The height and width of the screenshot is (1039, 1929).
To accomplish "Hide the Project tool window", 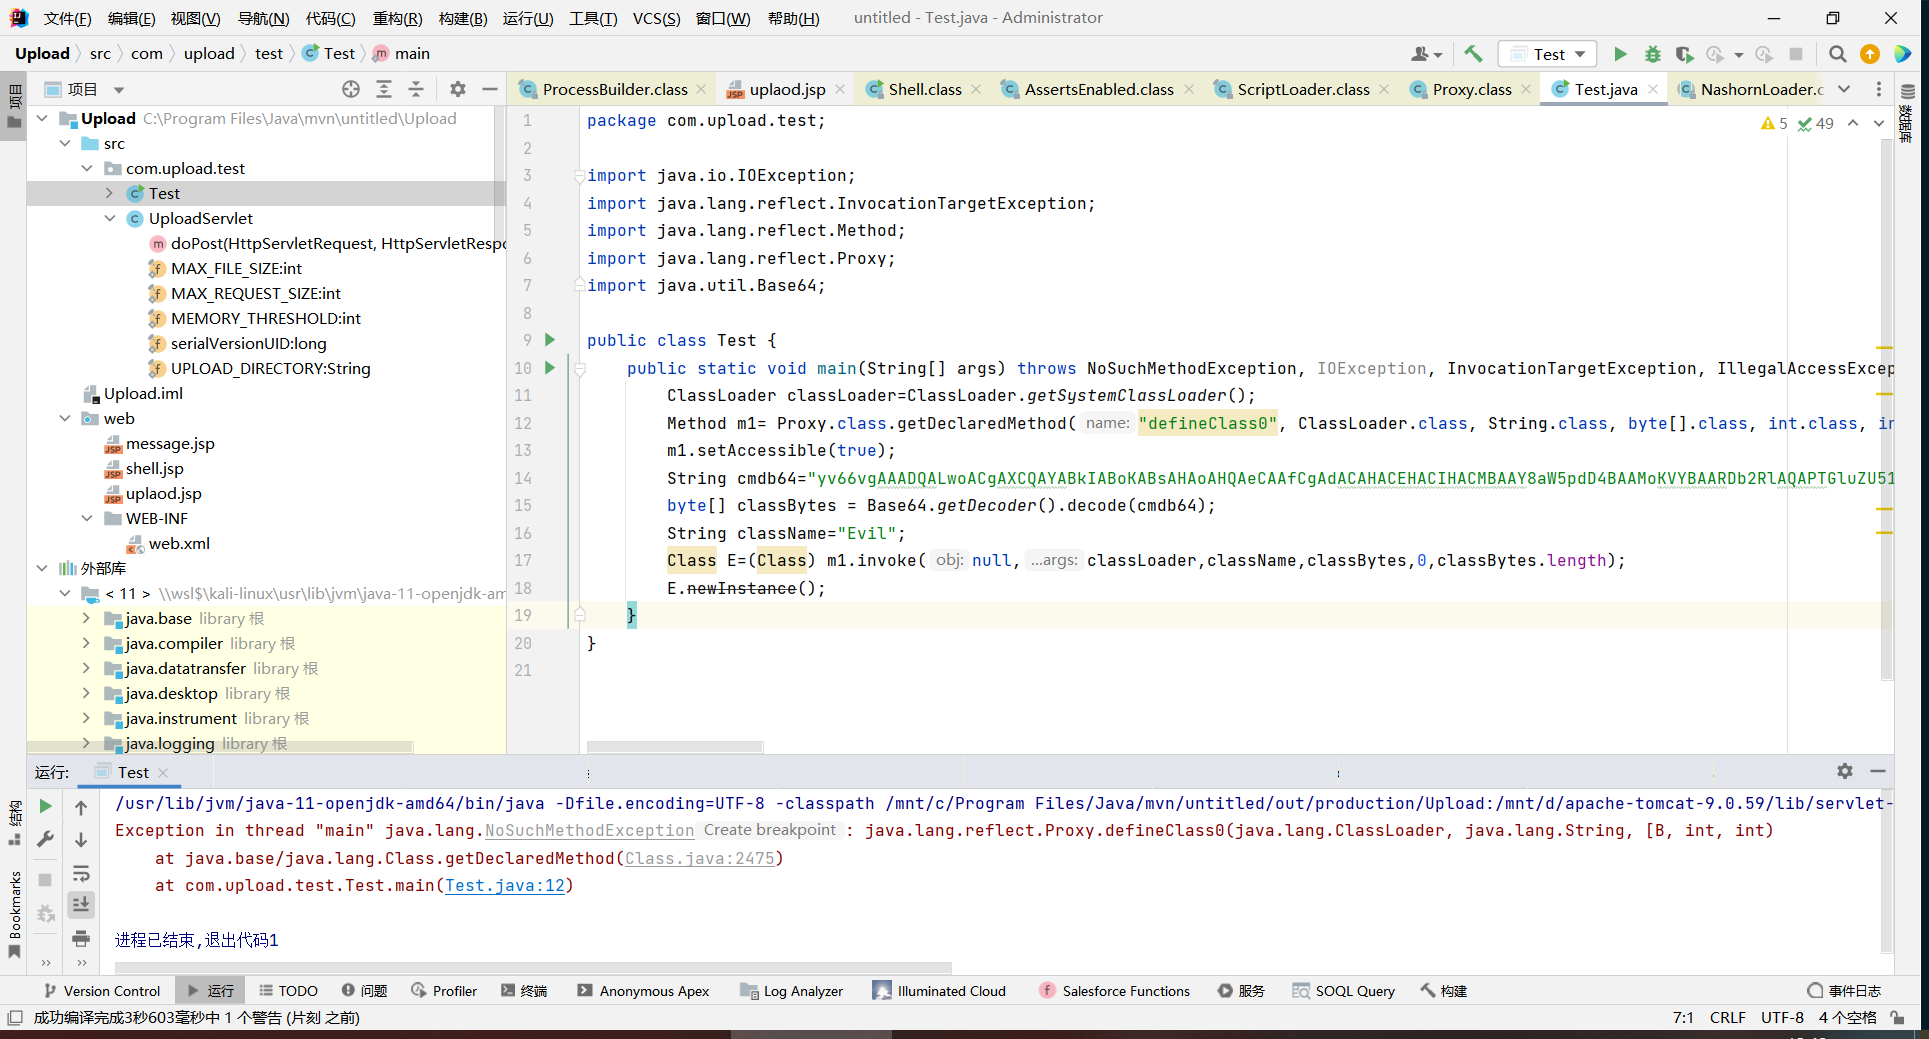I will [x=490, y=89].
